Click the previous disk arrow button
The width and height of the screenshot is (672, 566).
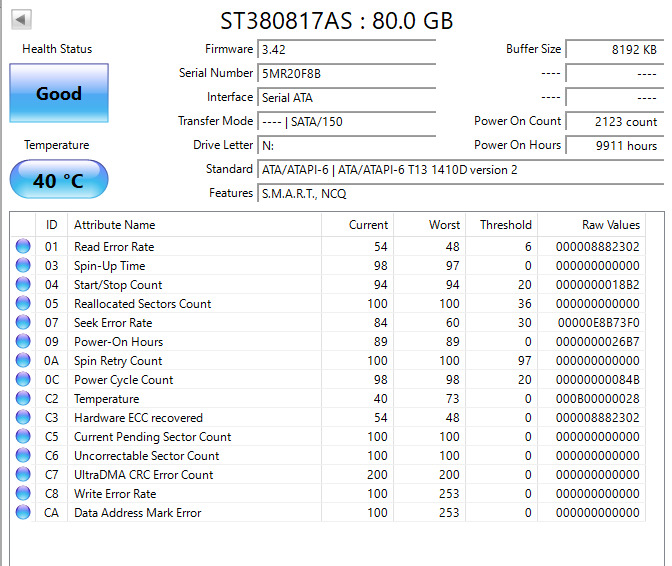tap(21, 19)
